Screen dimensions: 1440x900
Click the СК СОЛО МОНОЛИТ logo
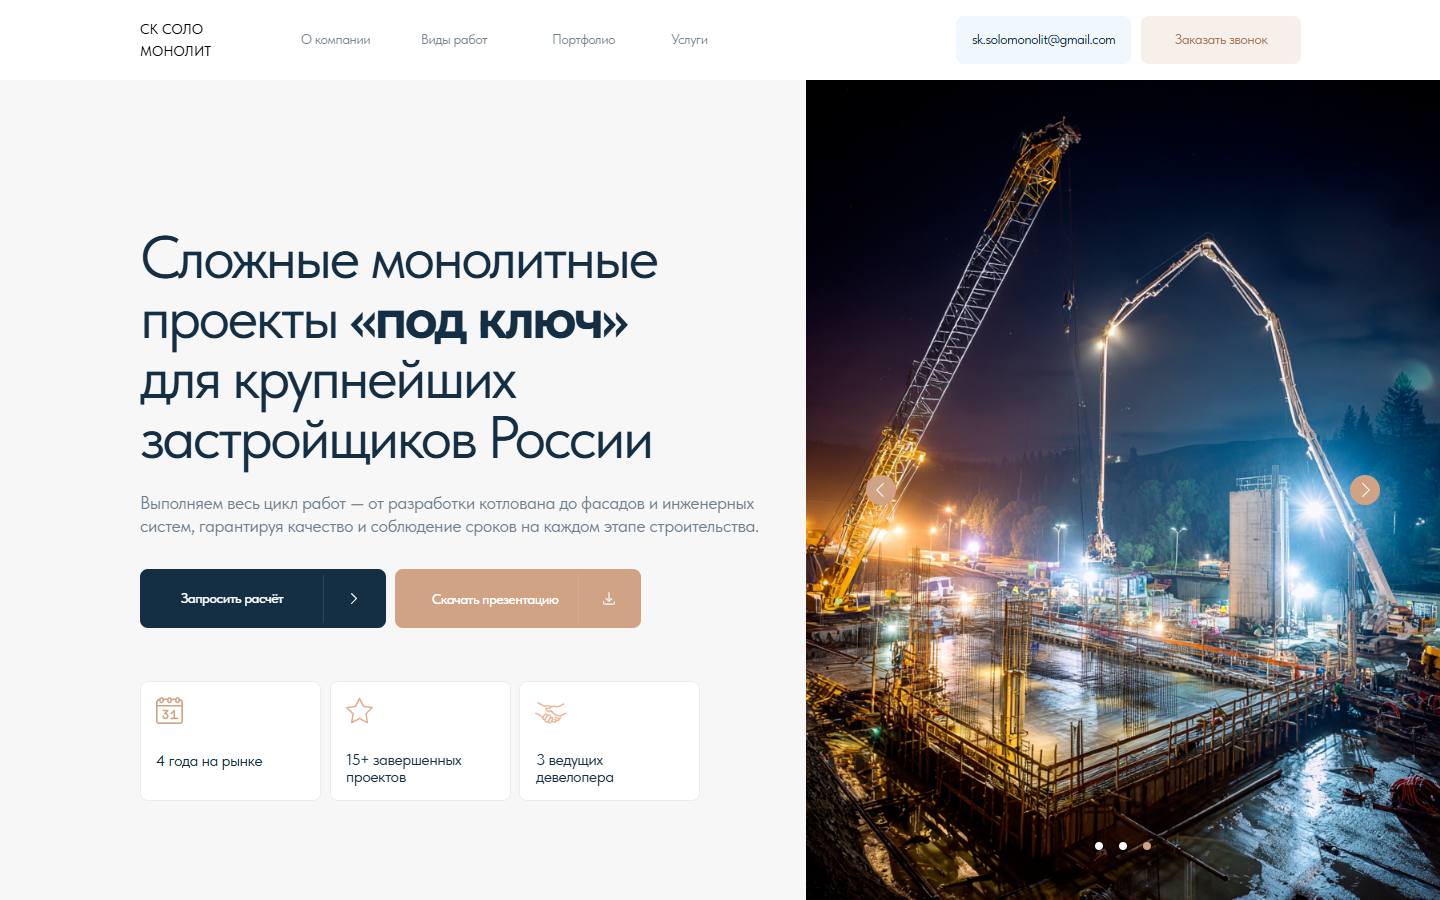[x=176, y=40]
